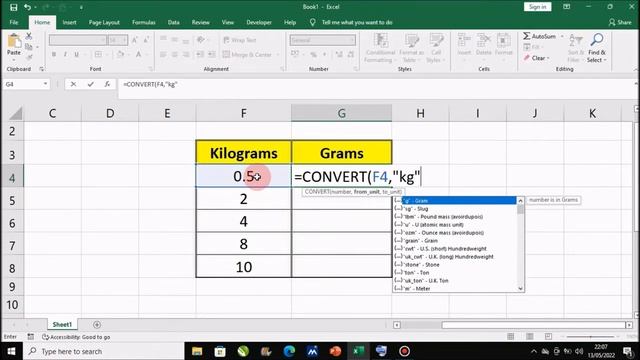This screenshot has height=360, width=640.
Task: Open the Font name combo box
Action: [x=78, y=40]
